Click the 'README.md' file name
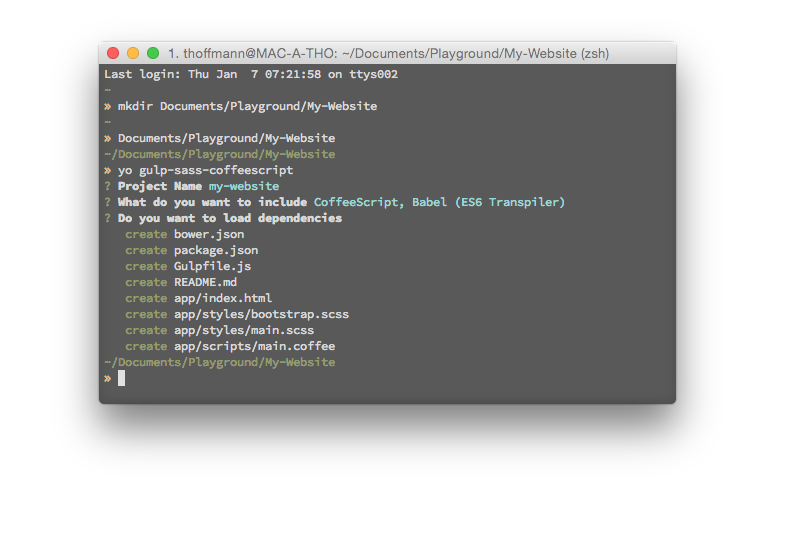 tap(206, 282)
